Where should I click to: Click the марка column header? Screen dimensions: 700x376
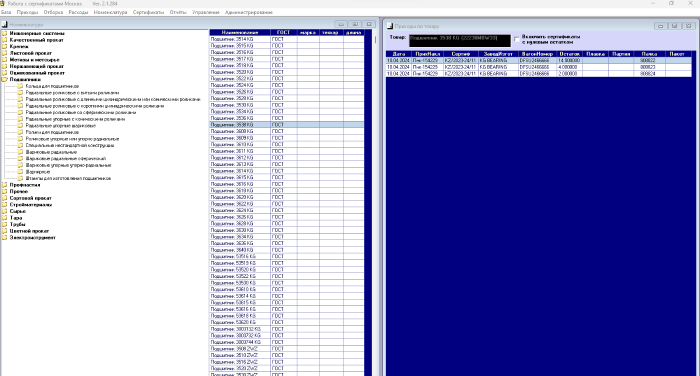[x=308, y=33]
